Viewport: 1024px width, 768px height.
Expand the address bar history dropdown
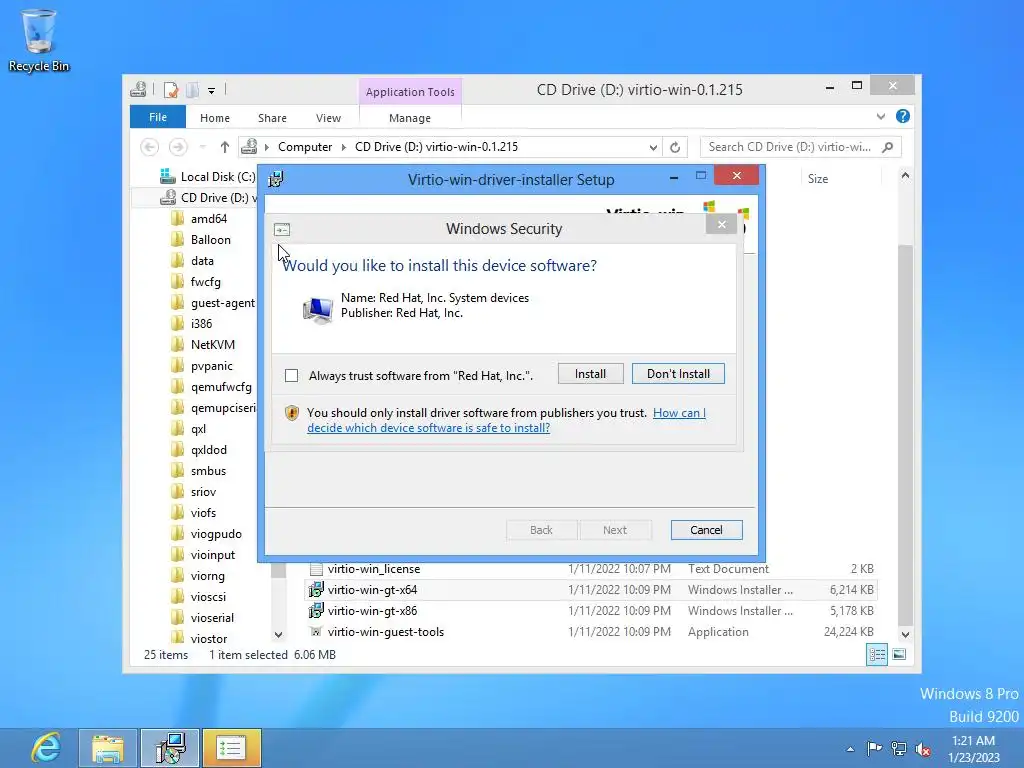(653, 148)
